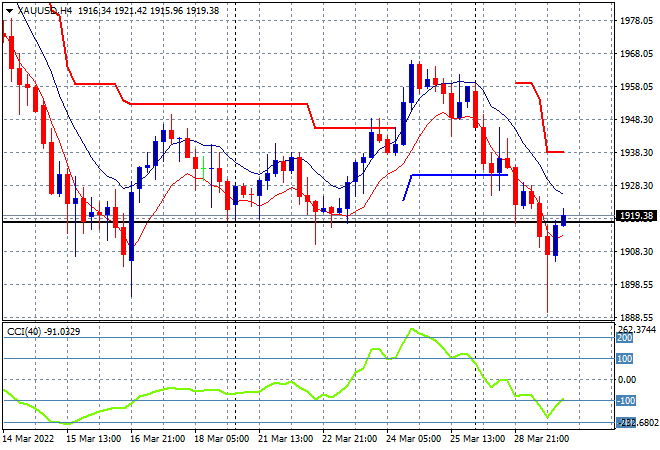Select the OHLC values 1916.34 1921.42 1915.96 1919.38
Screen dimensions: 660x450
pos(149,11)
